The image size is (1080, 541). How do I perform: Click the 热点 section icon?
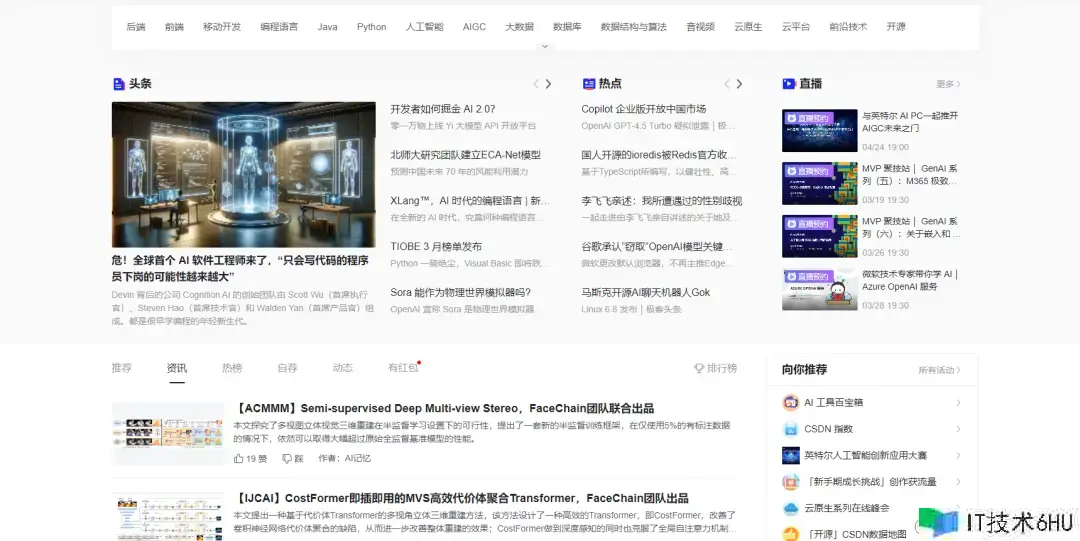click(589, 84)
